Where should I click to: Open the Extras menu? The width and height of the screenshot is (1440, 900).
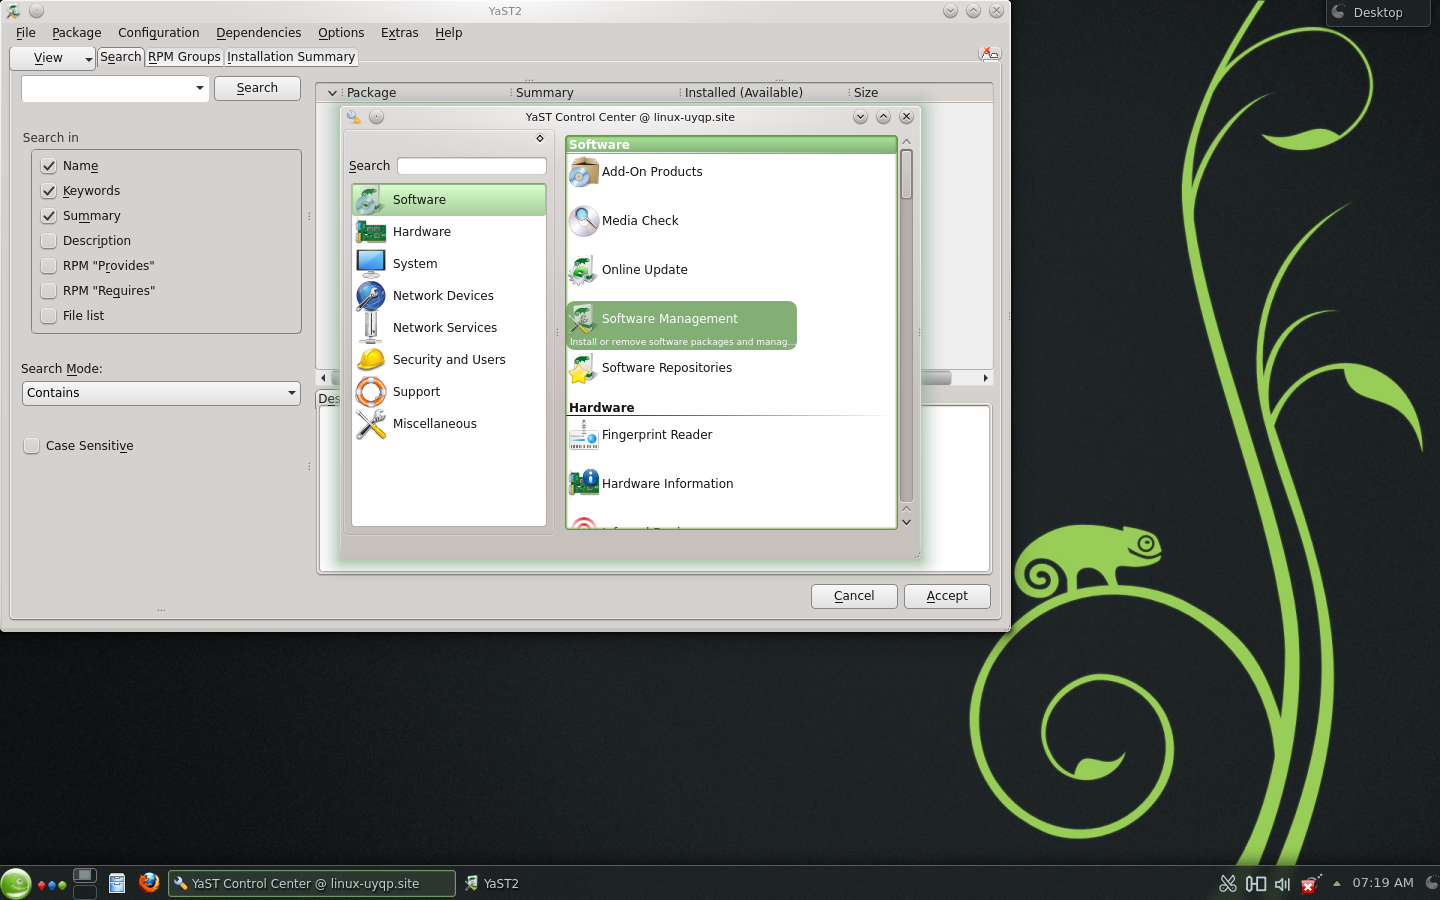pos(400,33)
